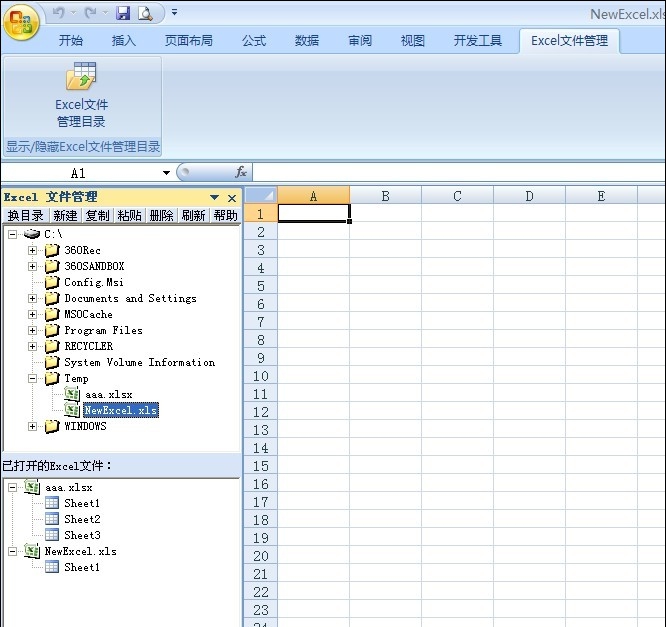
Task: Click the Office button orb
Action: coord(21,22)
